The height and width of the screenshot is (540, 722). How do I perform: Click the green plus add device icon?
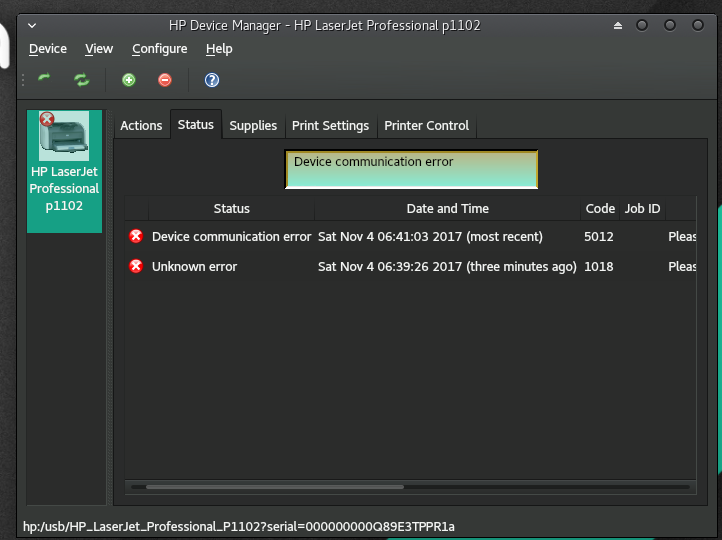coord(128,80)
